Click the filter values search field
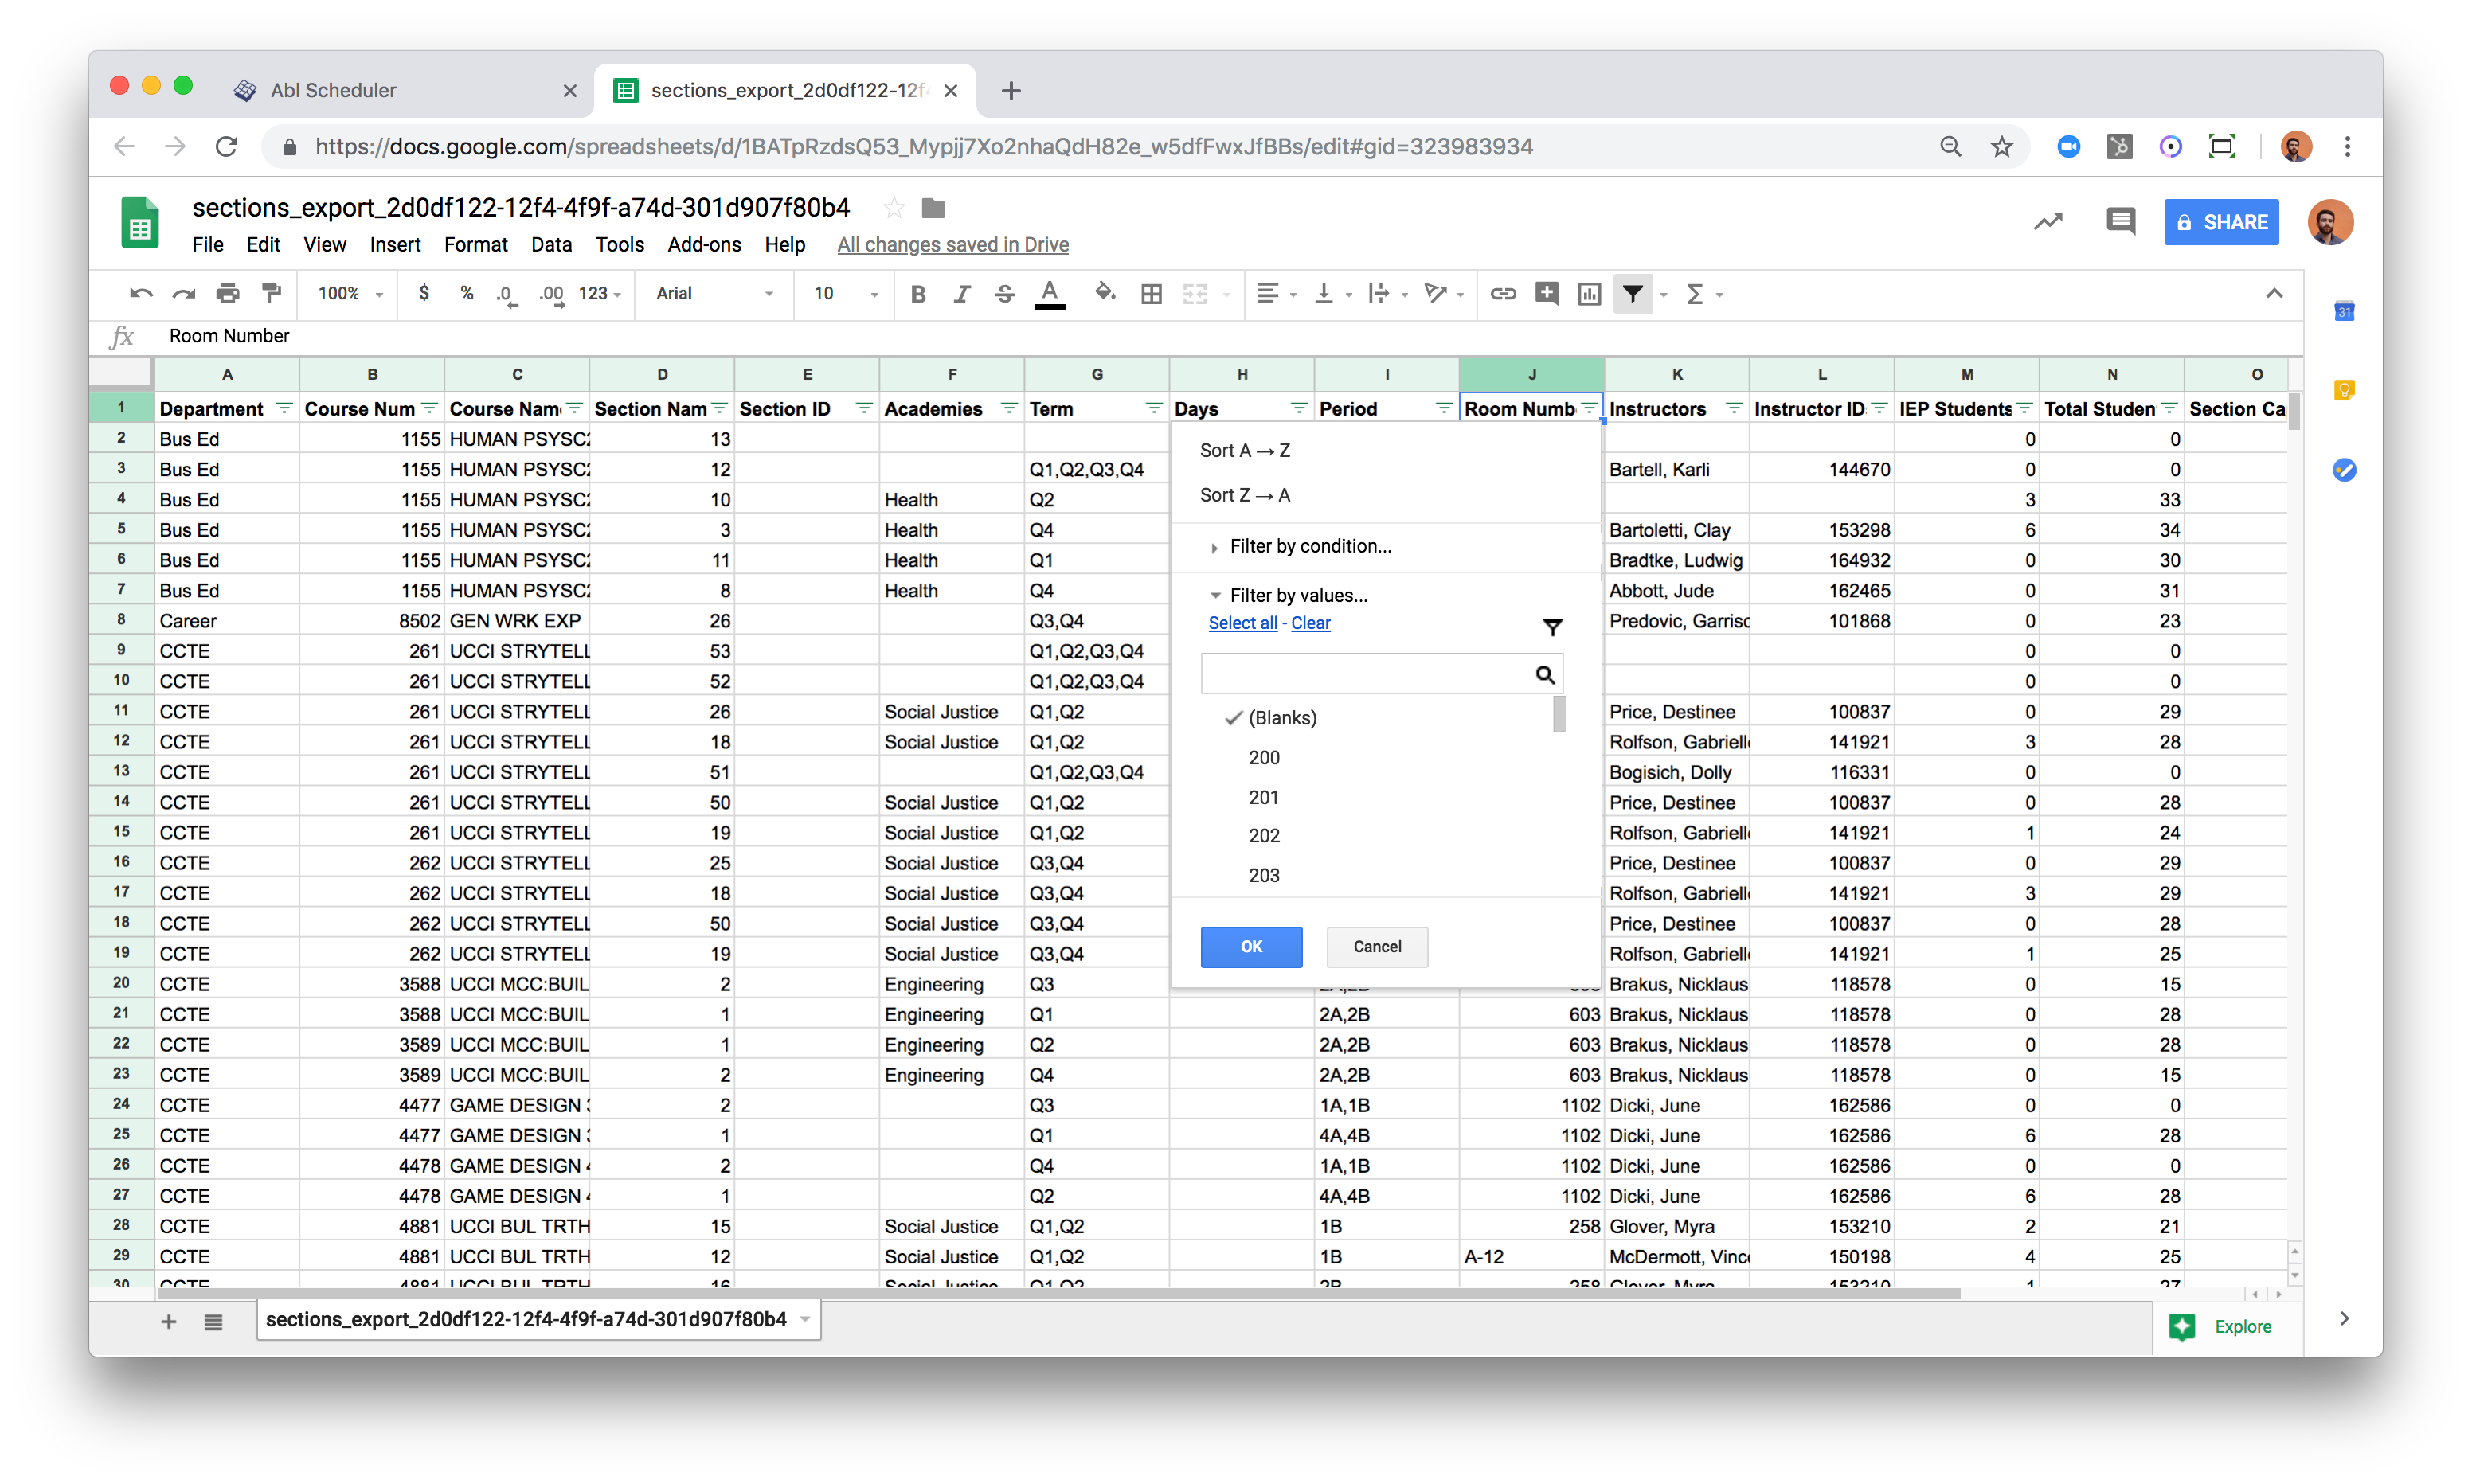The height and width of the screenshot is (1484, 2472). [1366, 675]
